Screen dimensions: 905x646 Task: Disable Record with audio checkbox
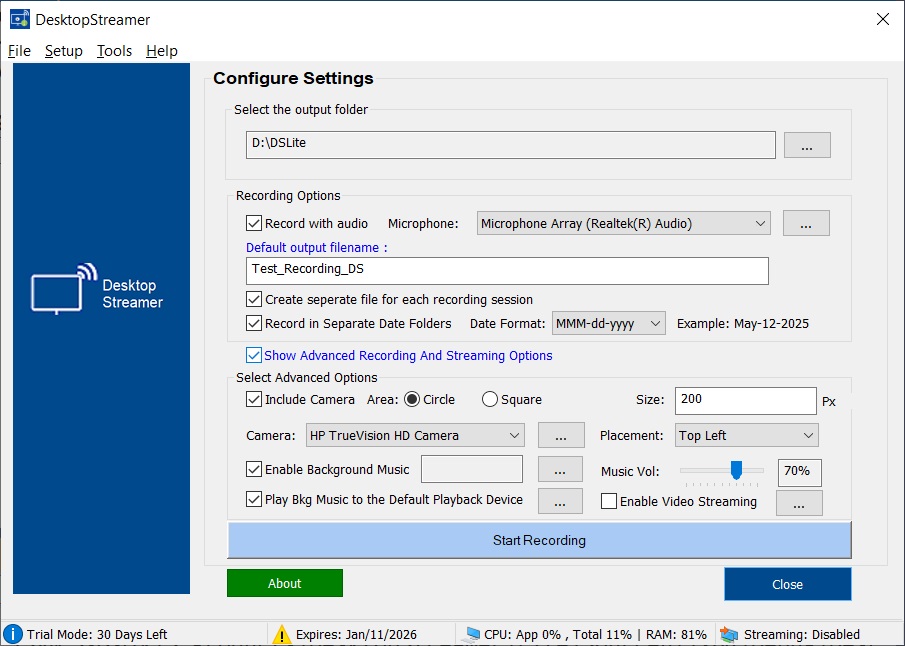click(254, 224)
